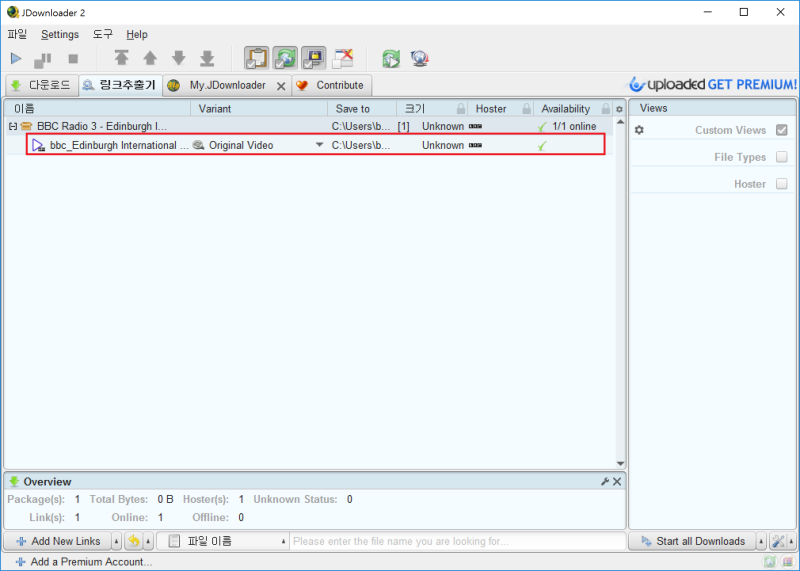Open the Help menu
The height and width of the screenshot is (571, 800).
pyautogui.click(x=137, y=34)
